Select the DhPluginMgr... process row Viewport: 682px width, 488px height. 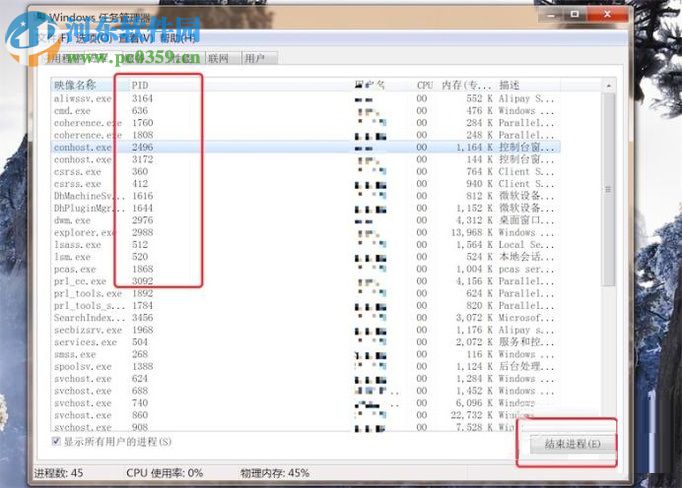[x=305, y=208]
